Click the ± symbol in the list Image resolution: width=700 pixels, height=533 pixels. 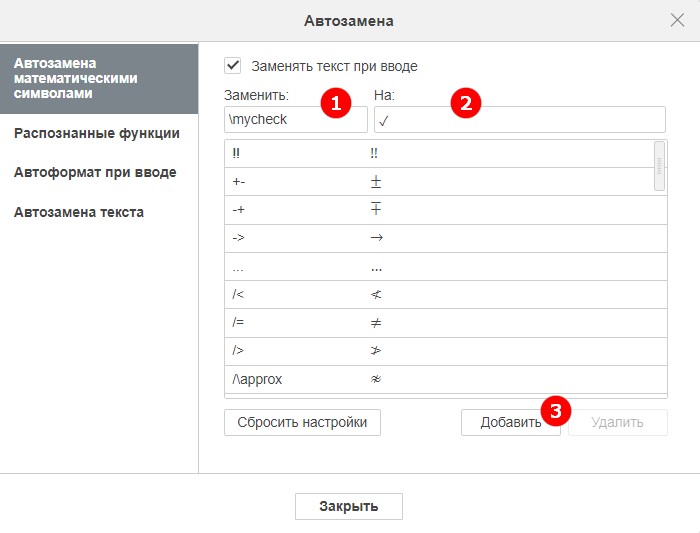coord(376,181)
